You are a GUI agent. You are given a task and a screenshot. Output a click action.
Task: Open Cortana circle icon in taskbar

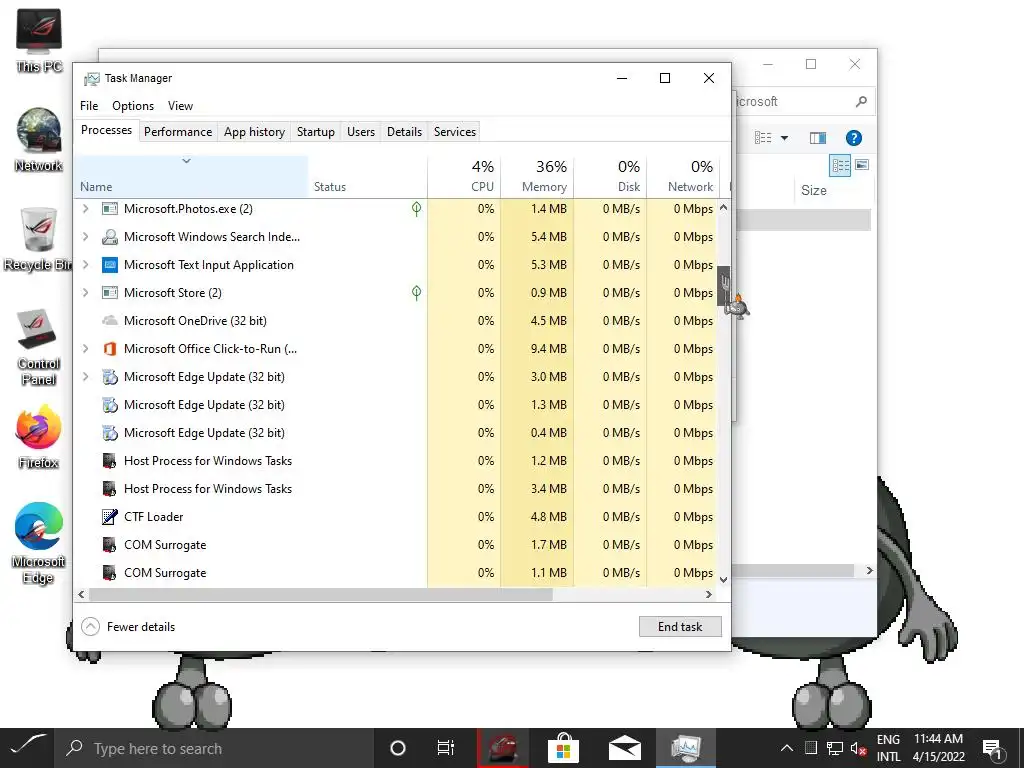tap(398, 748)
